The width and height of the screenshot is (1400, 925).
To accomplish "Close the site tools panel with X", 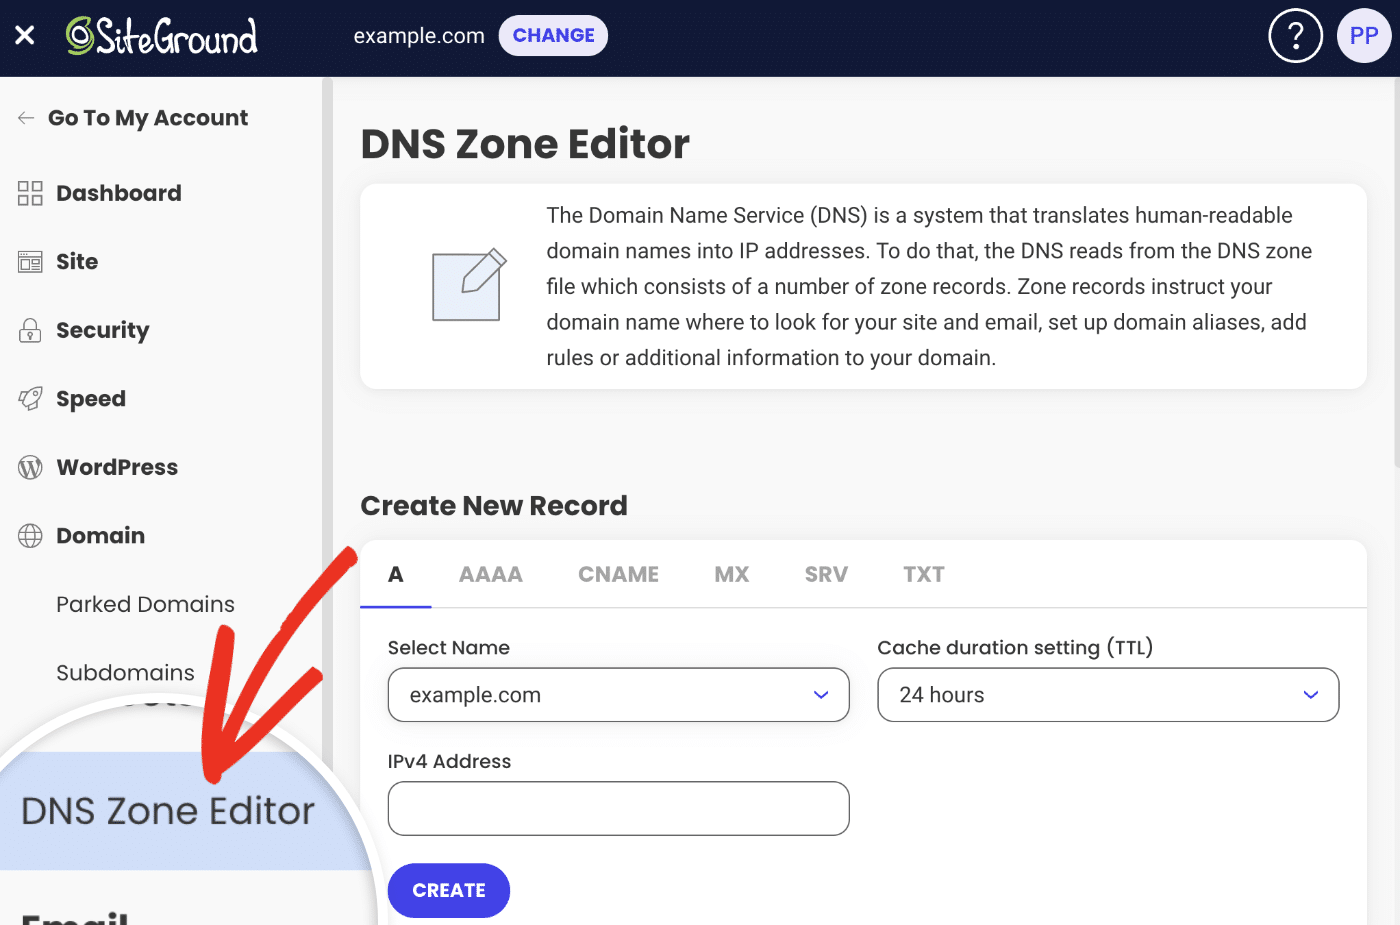I will click(x=25, y=36).
